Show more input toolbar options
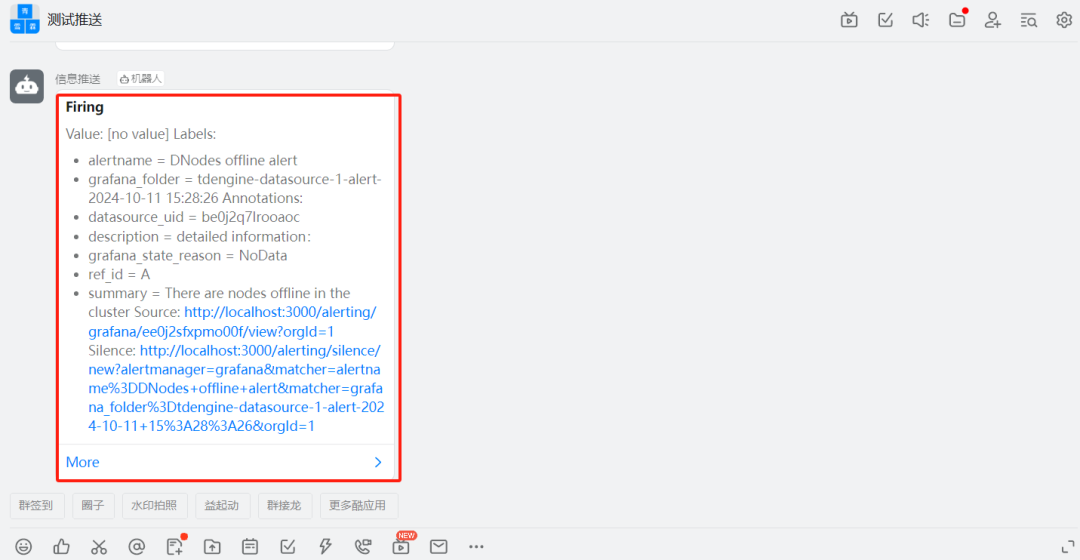The height and width of the screenshot is (560, 1080). tap(476, 547)
